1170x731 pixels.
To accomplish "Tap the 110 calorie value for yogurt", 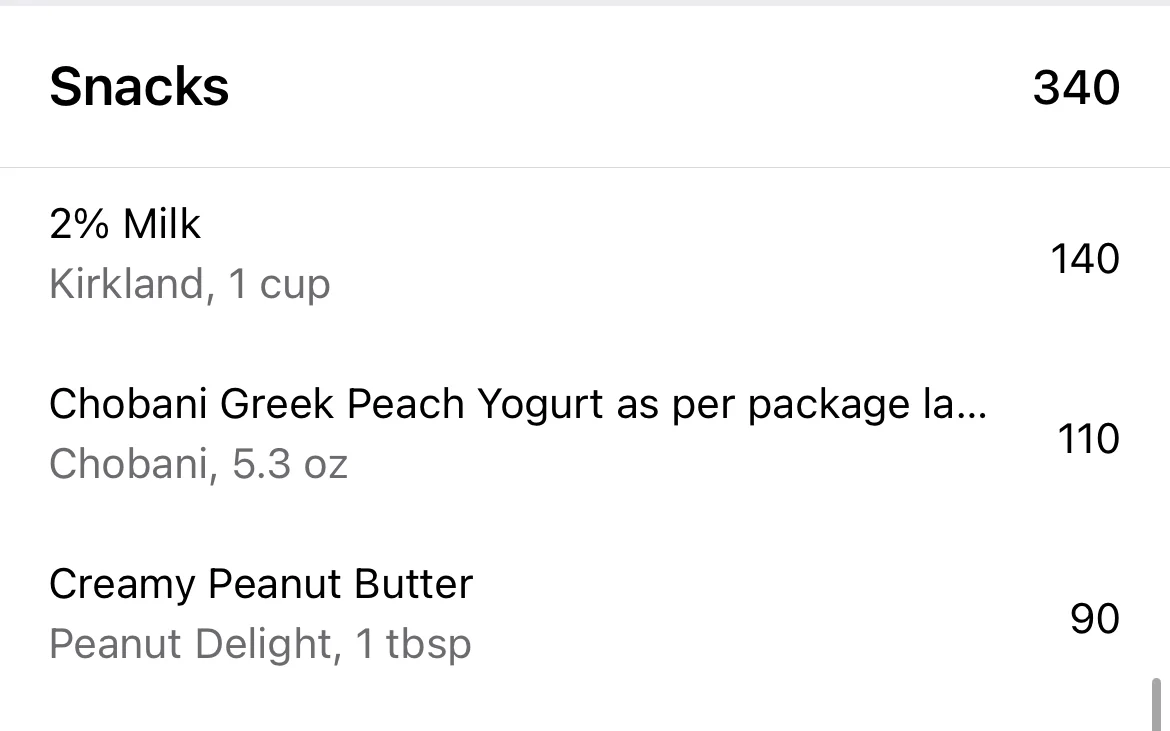I will coord(1089,439).
